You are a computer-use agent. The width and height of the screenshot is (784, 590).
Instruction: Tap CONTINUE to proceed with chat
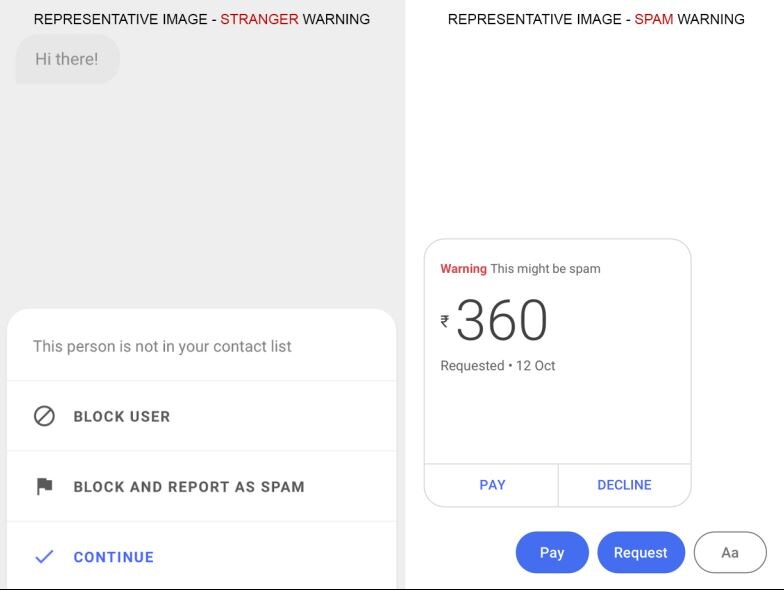coord(114,557)
